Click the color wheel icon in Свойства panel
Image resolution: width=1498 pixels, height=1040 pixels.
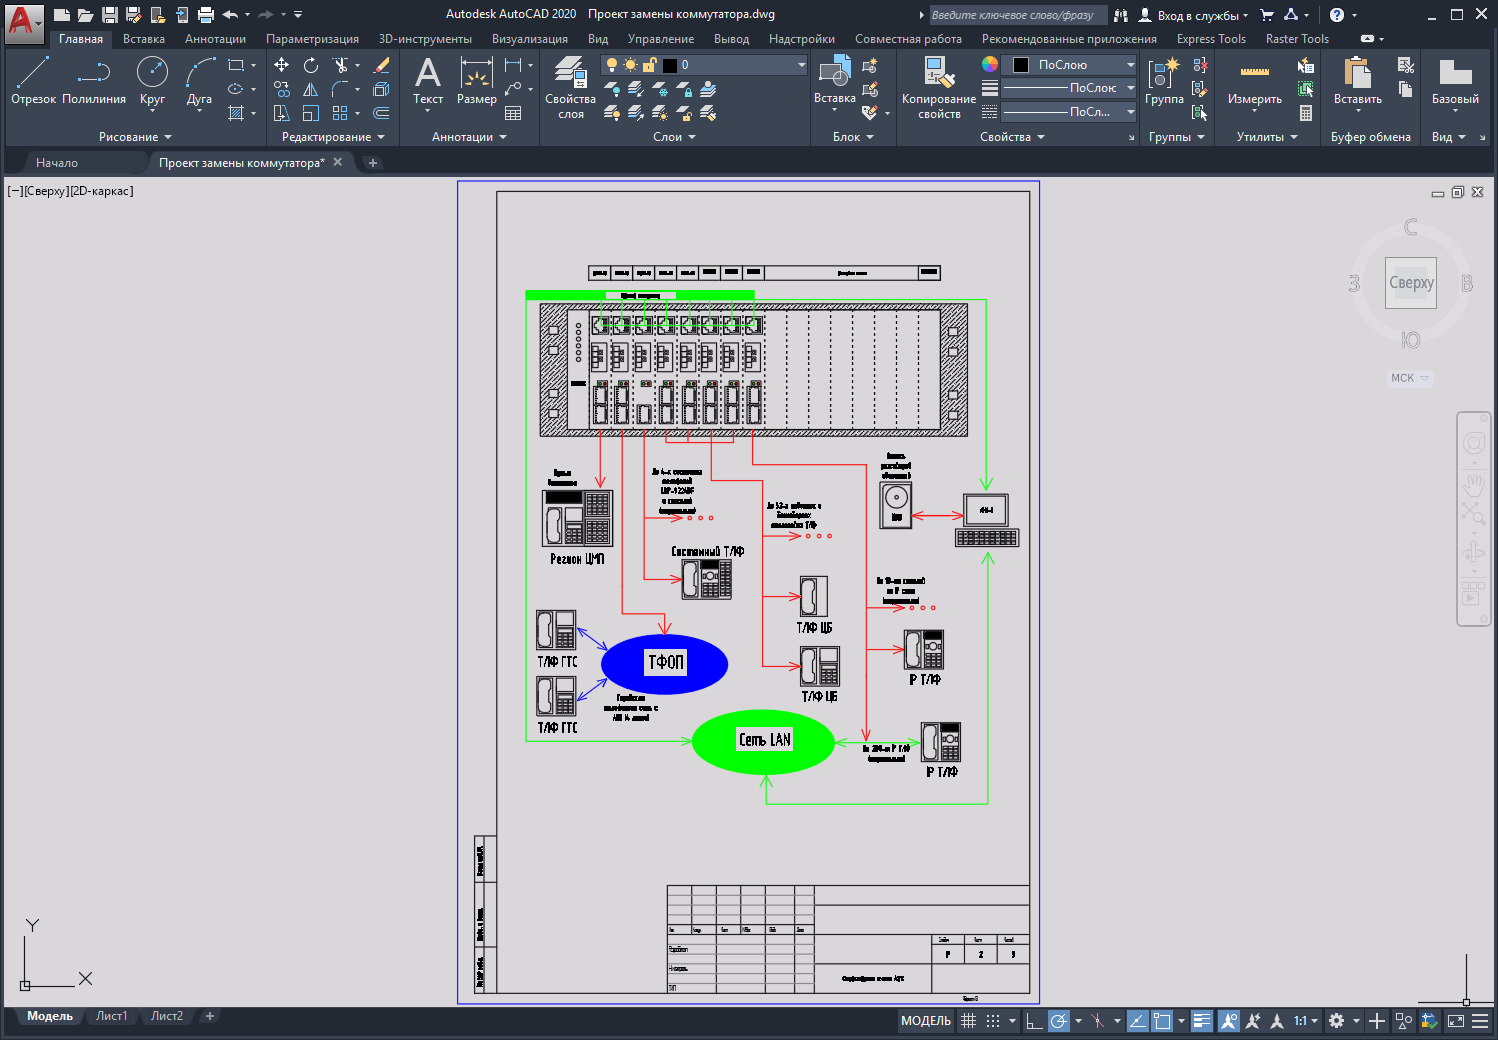pos(990,65)
